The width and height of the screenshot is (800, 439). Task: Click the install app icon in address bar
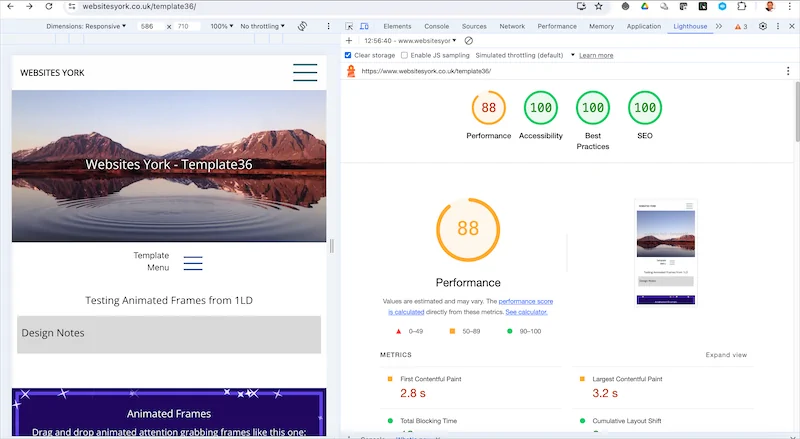581,6
